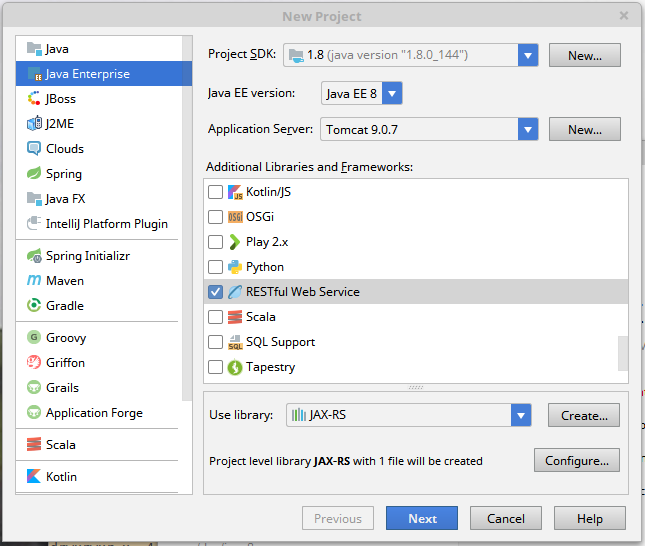
Task: Click the SQL Support icon
Action: tap(235, 342)
